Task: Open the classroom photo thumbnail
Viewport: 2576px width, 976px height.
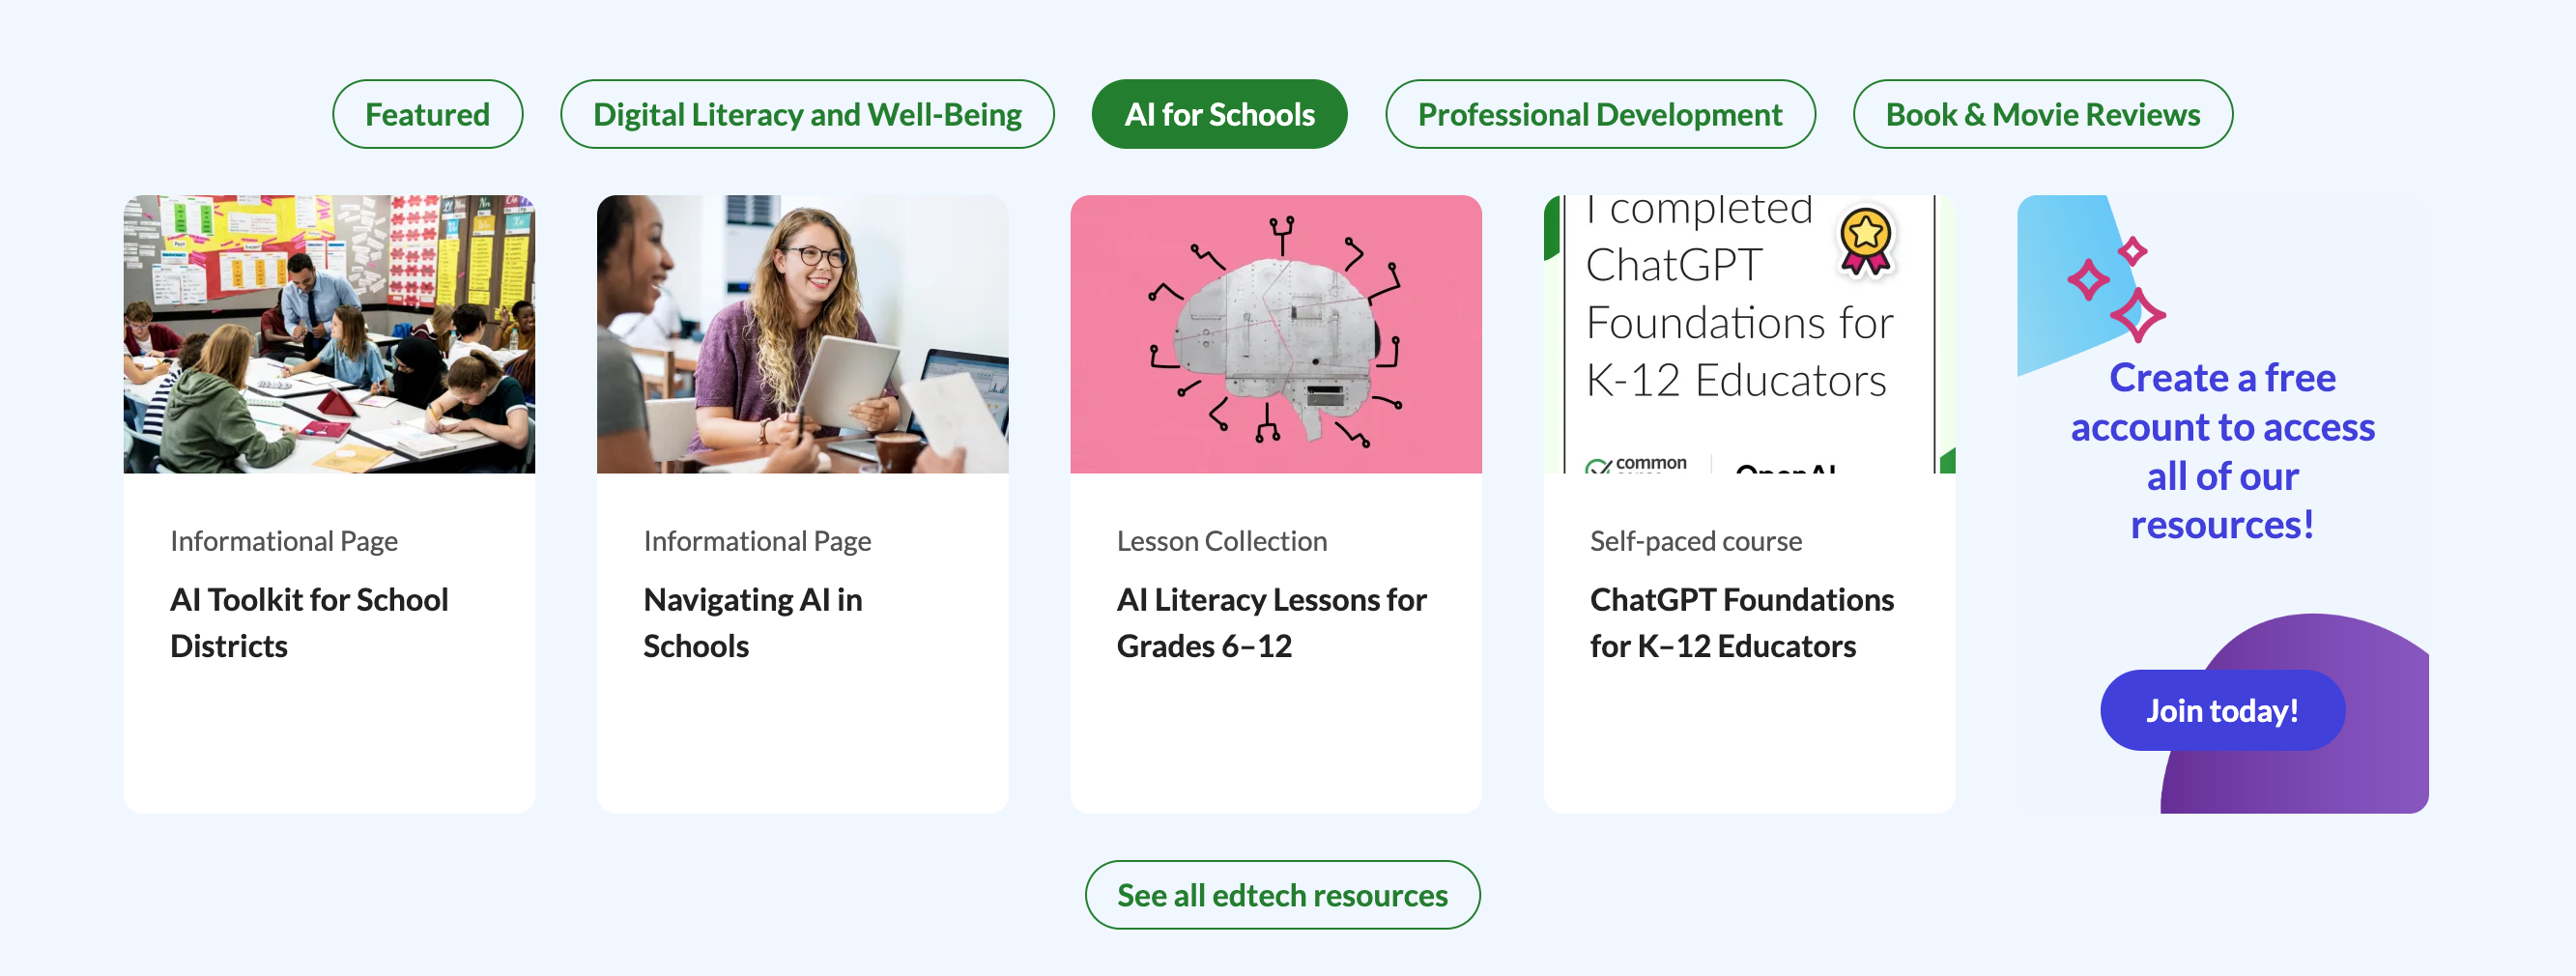Action: coord(329,334)
